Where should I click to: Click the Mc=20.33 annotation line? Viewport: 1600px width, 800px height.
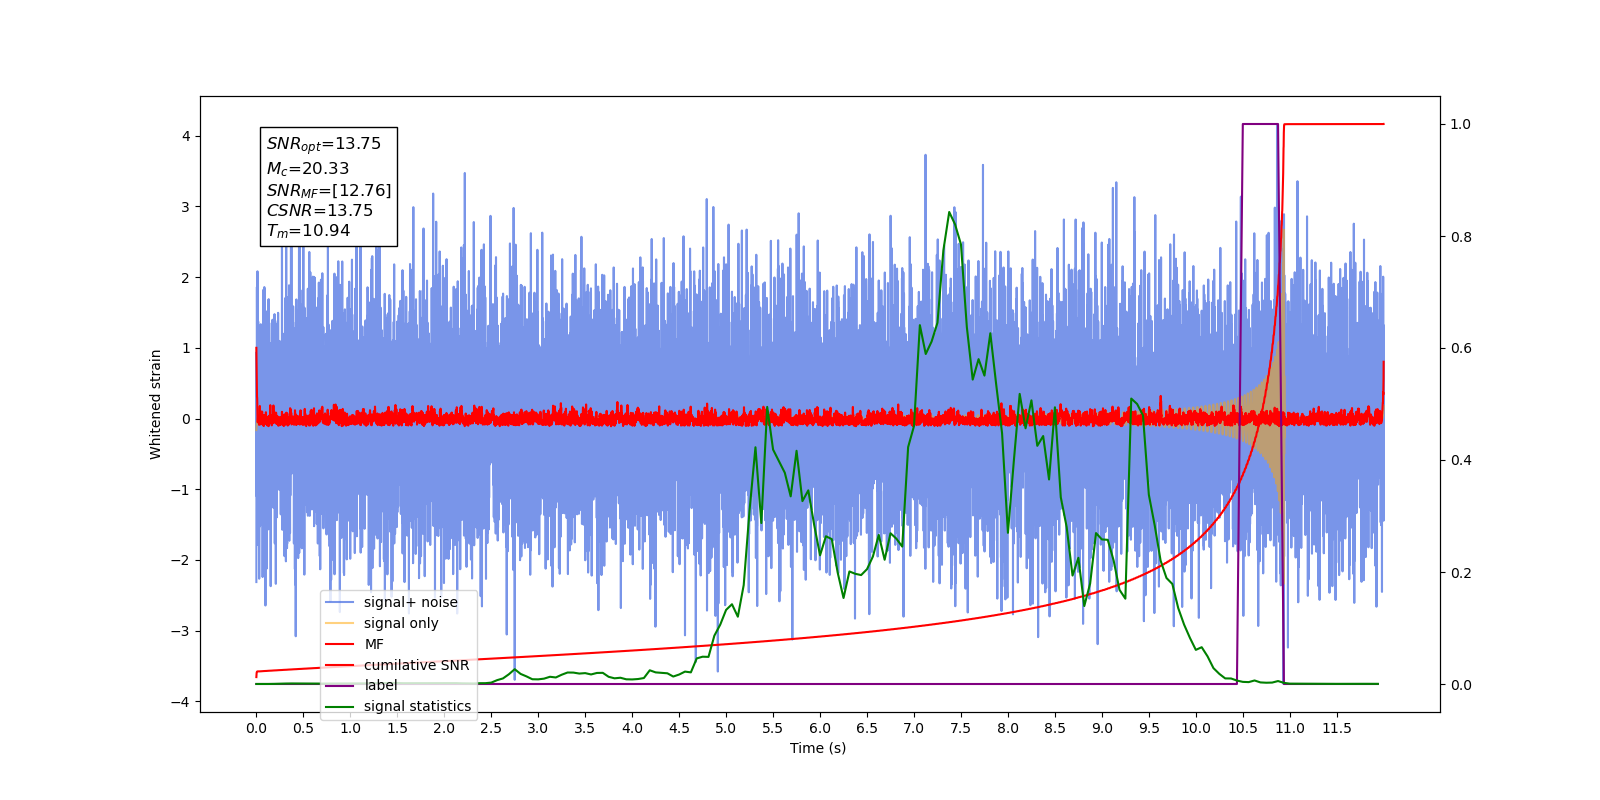tap(307, 169)
